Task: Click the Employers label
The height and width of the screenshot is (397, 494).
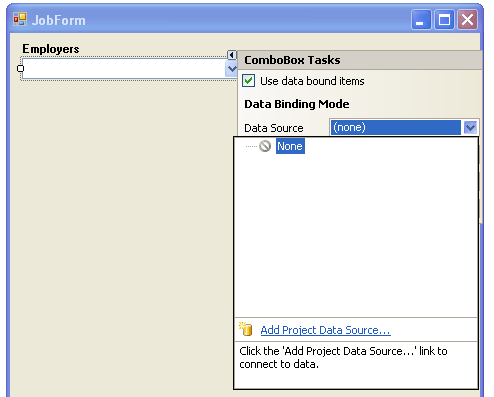Action: pyautogui.click(x=51, y=49)
